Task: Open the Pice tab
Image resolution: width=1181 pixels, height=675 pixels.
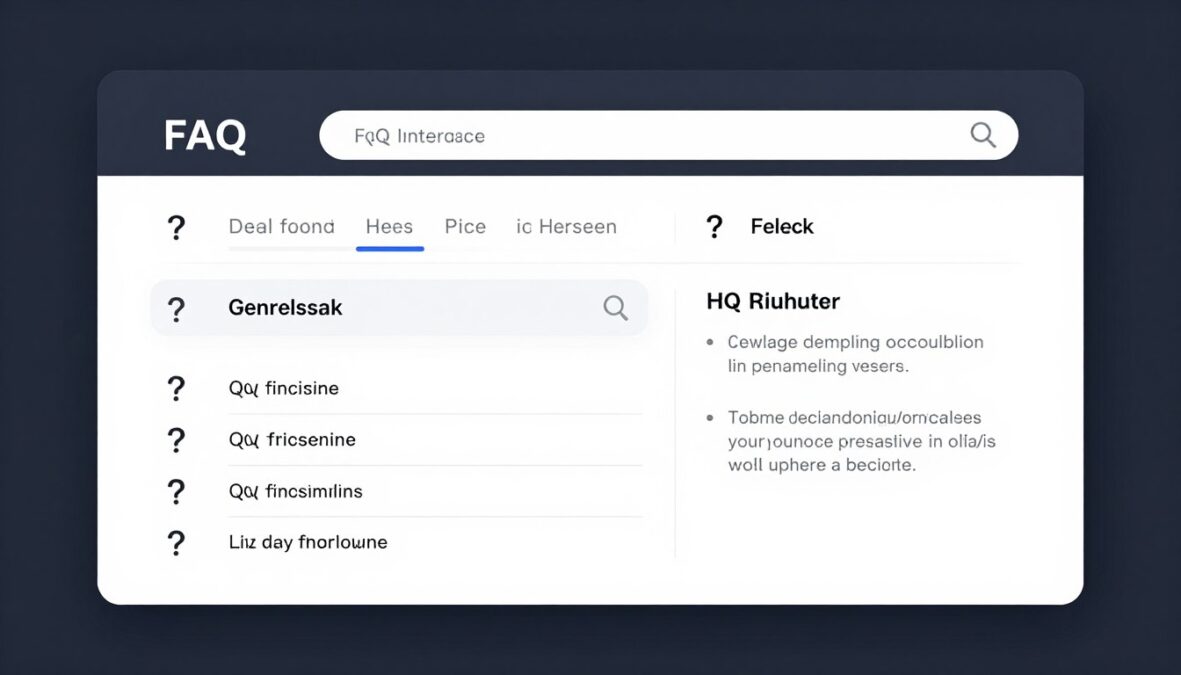Action: pyautogui.click(x=465, y=227)
